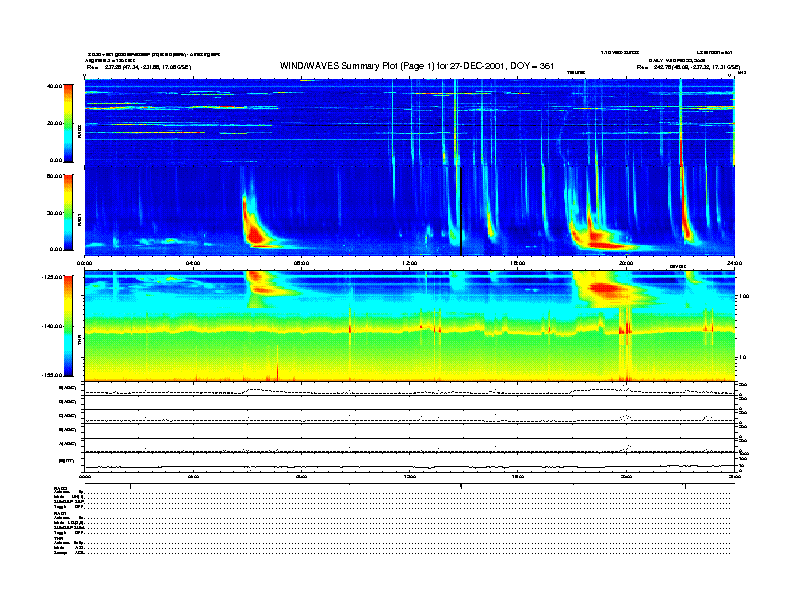Click the RAD1 panel color bar

[68, 212]
